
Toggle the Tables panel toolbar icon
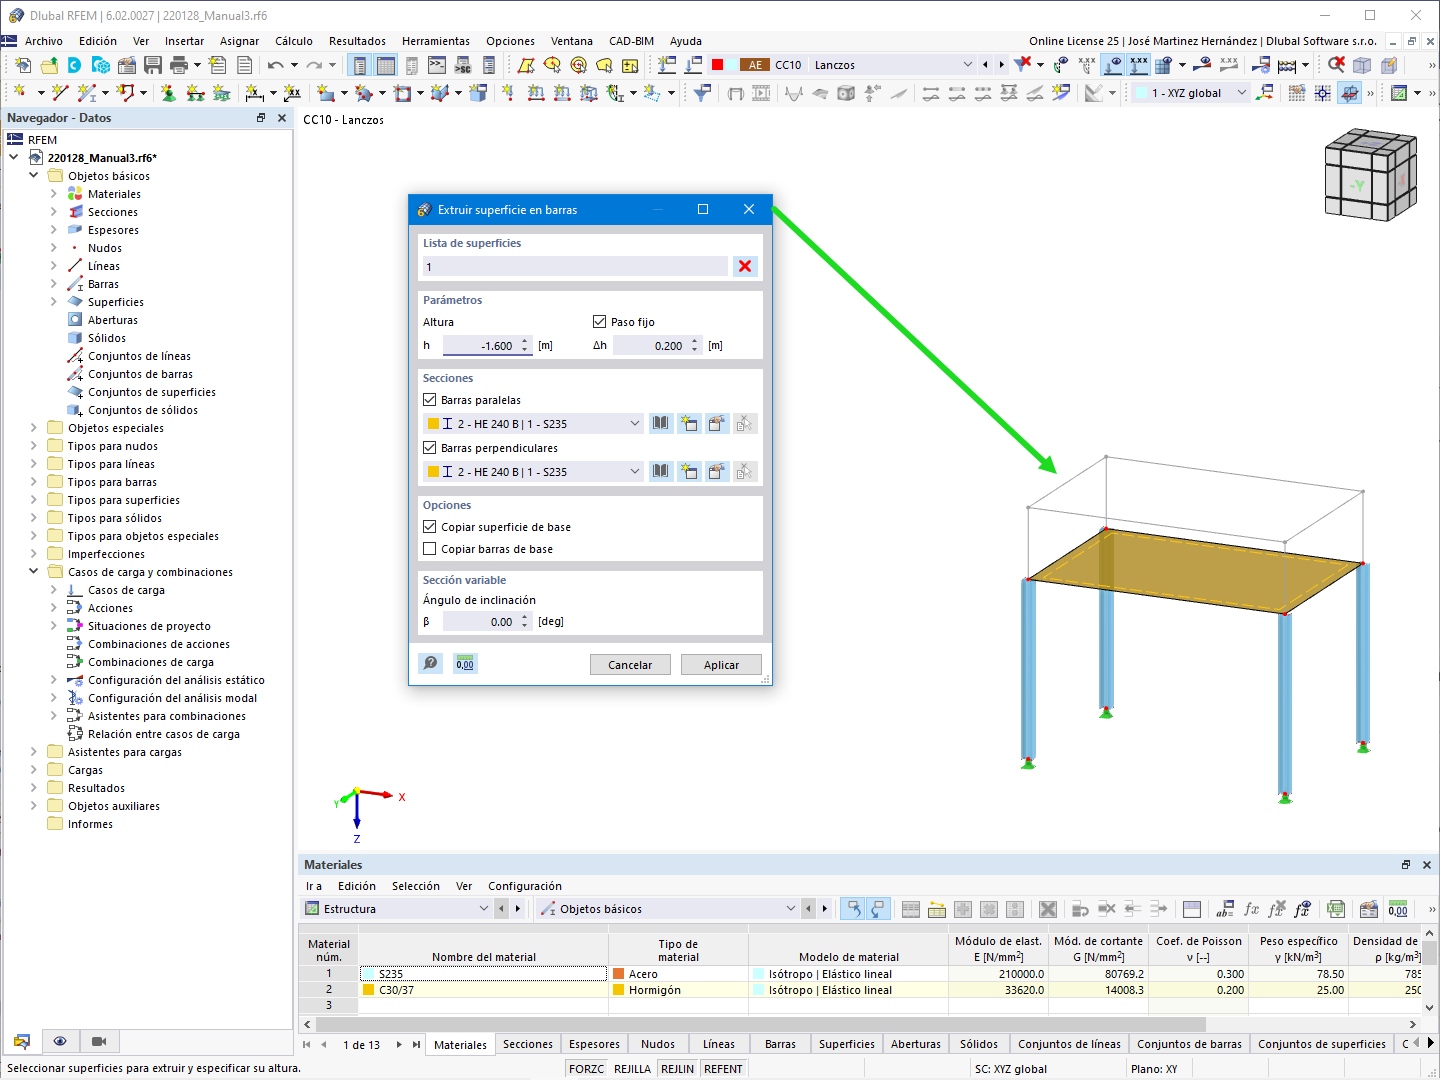386,65
